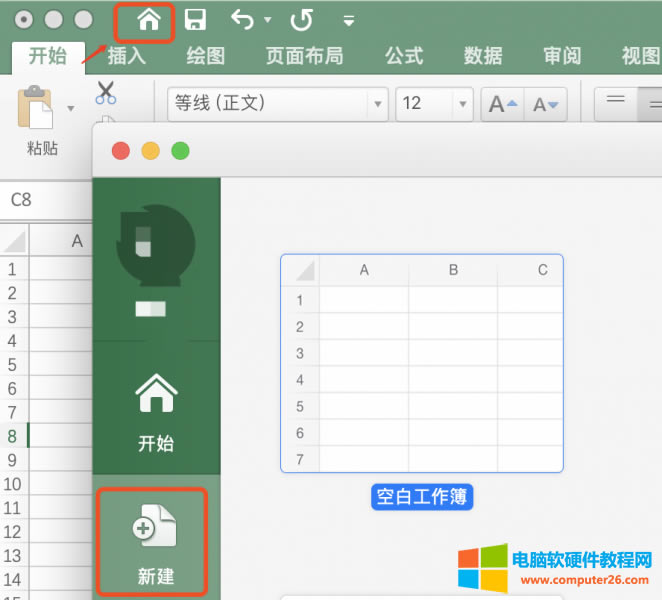Expand the undo history dropdown arrow
Screen dimensions: 662x600
click(268, 21)
